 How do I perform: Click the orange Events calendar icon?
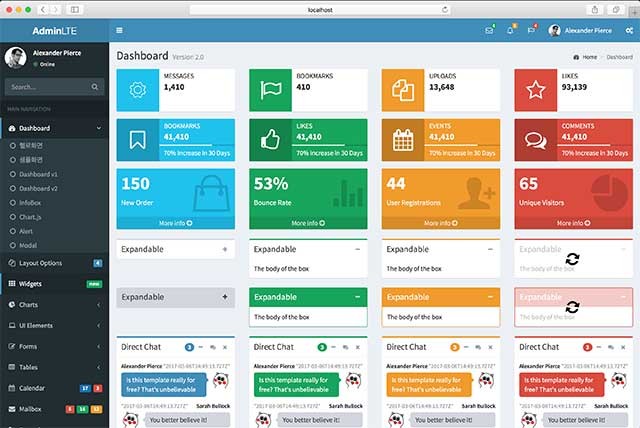[x=403, y=140]
